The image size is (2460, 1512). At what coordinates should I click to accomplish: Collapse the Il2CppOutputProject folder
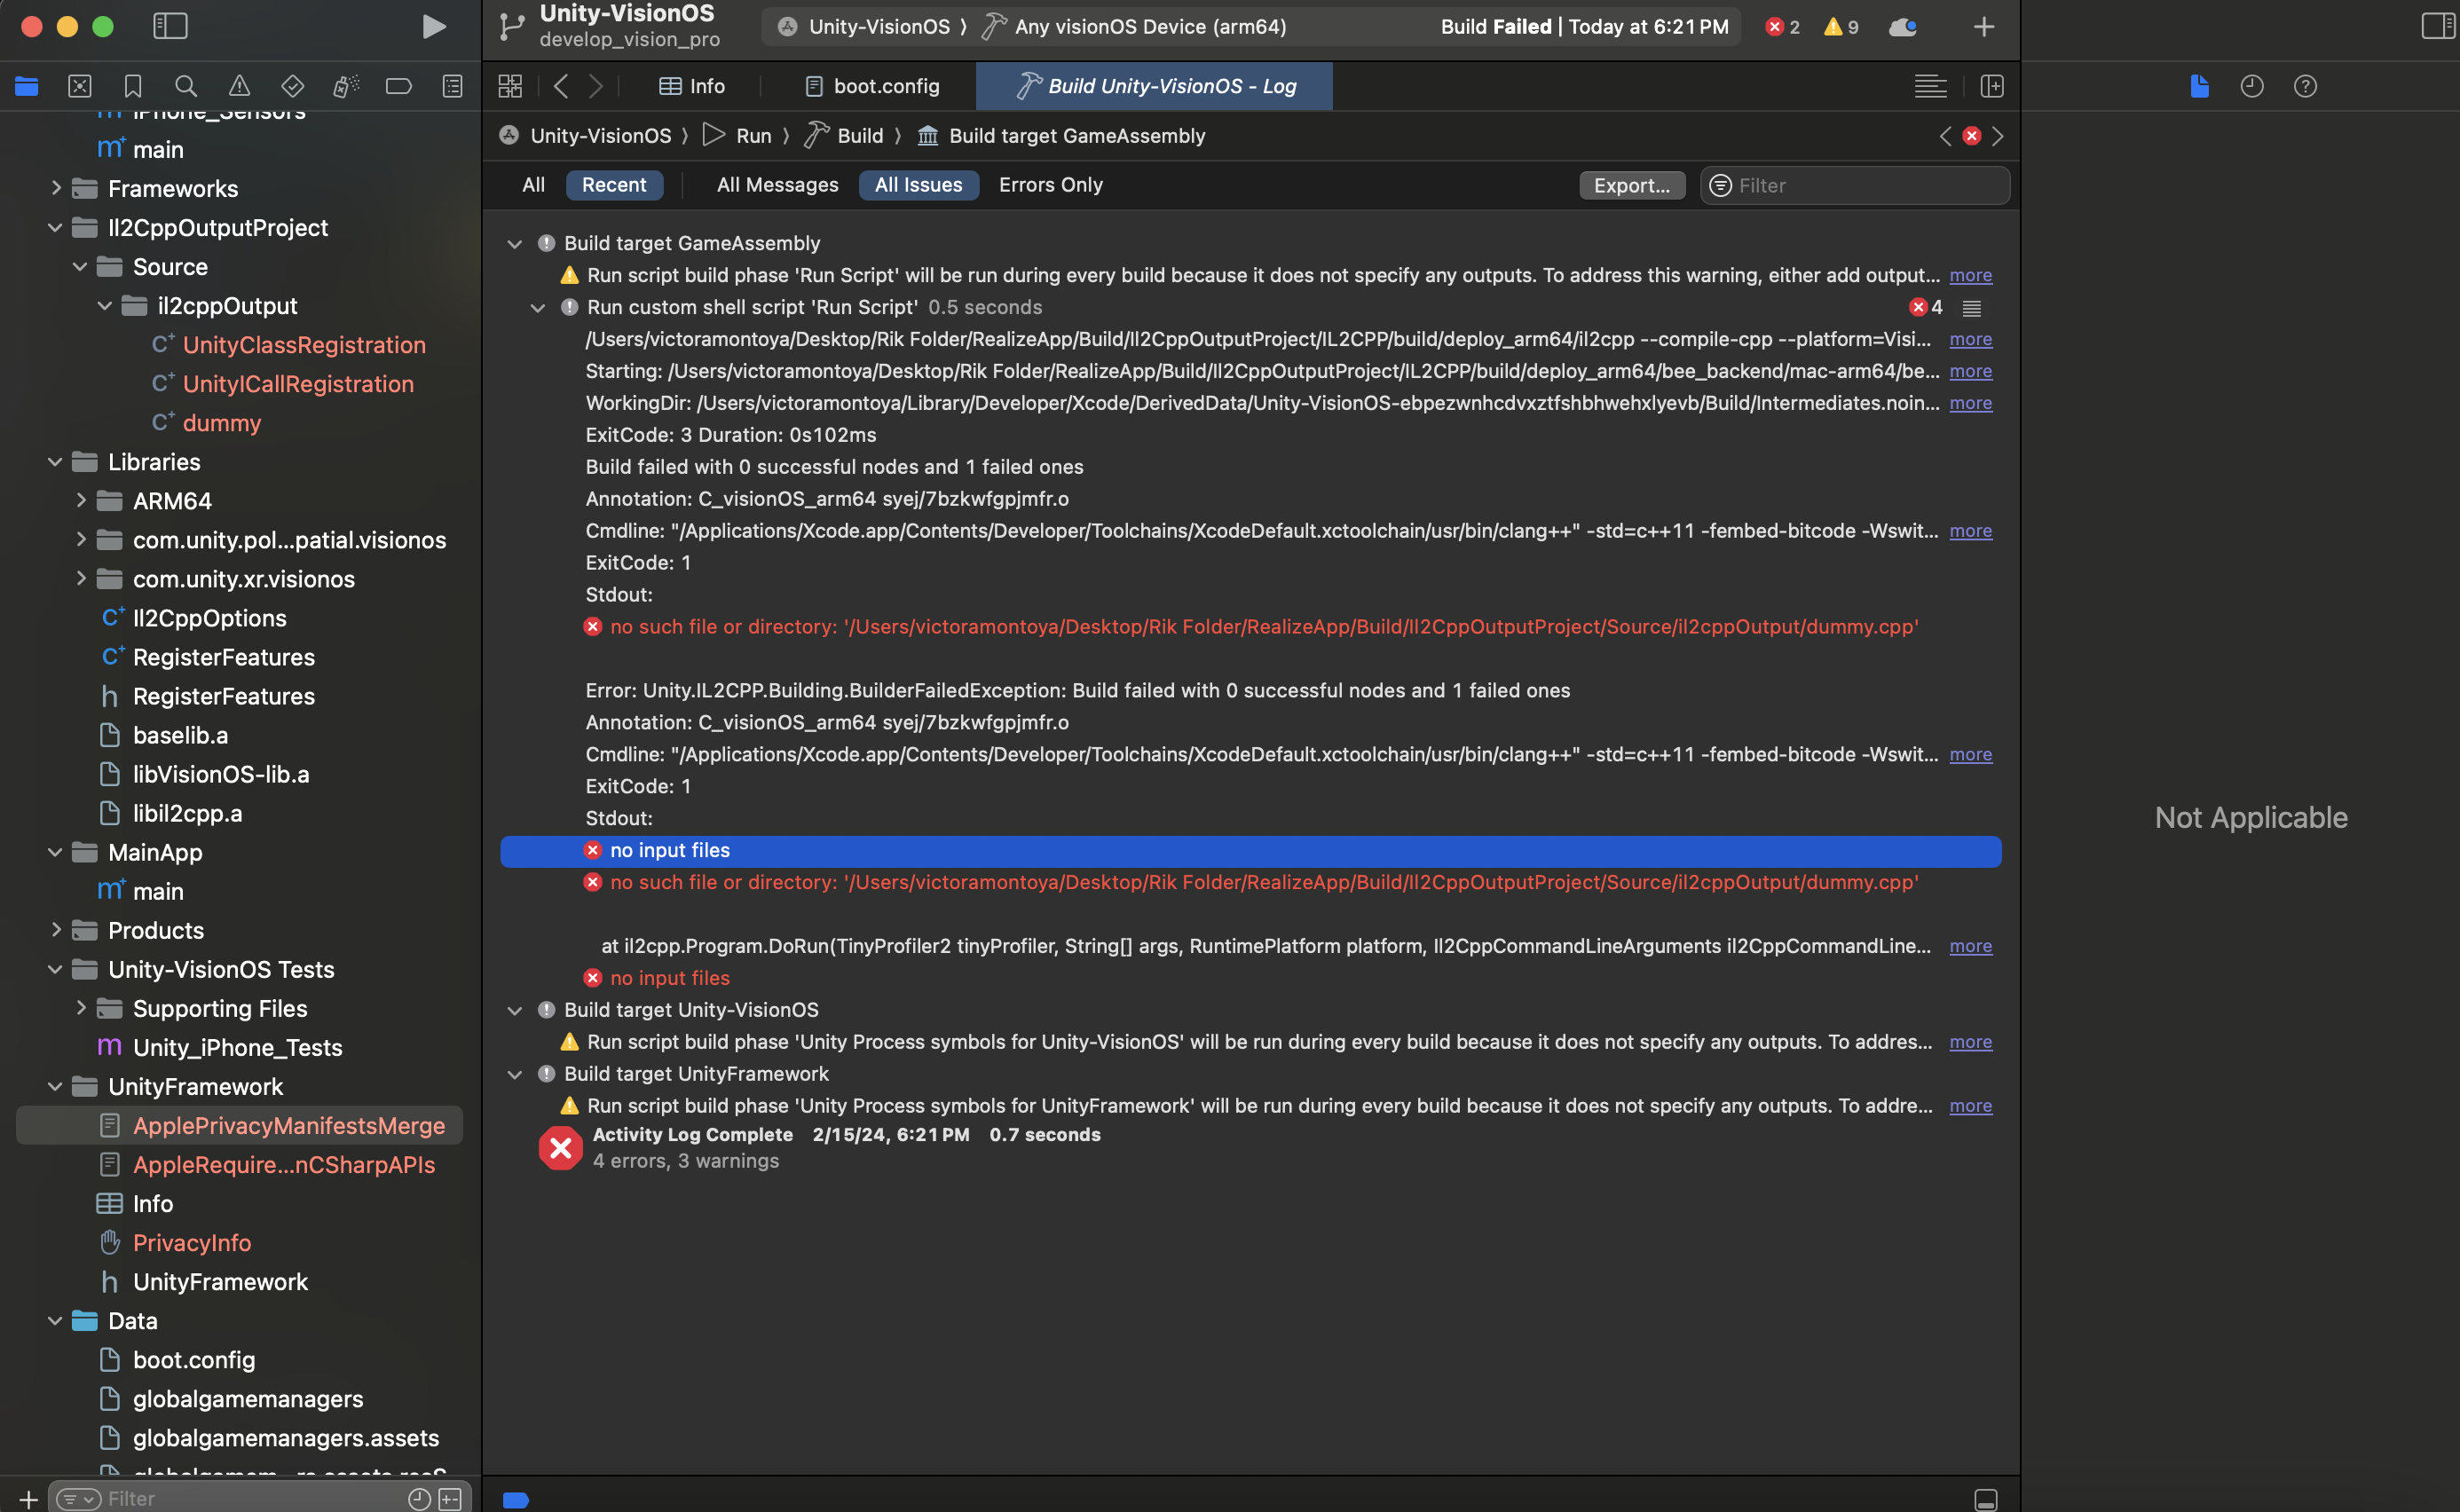coord(56,227)
